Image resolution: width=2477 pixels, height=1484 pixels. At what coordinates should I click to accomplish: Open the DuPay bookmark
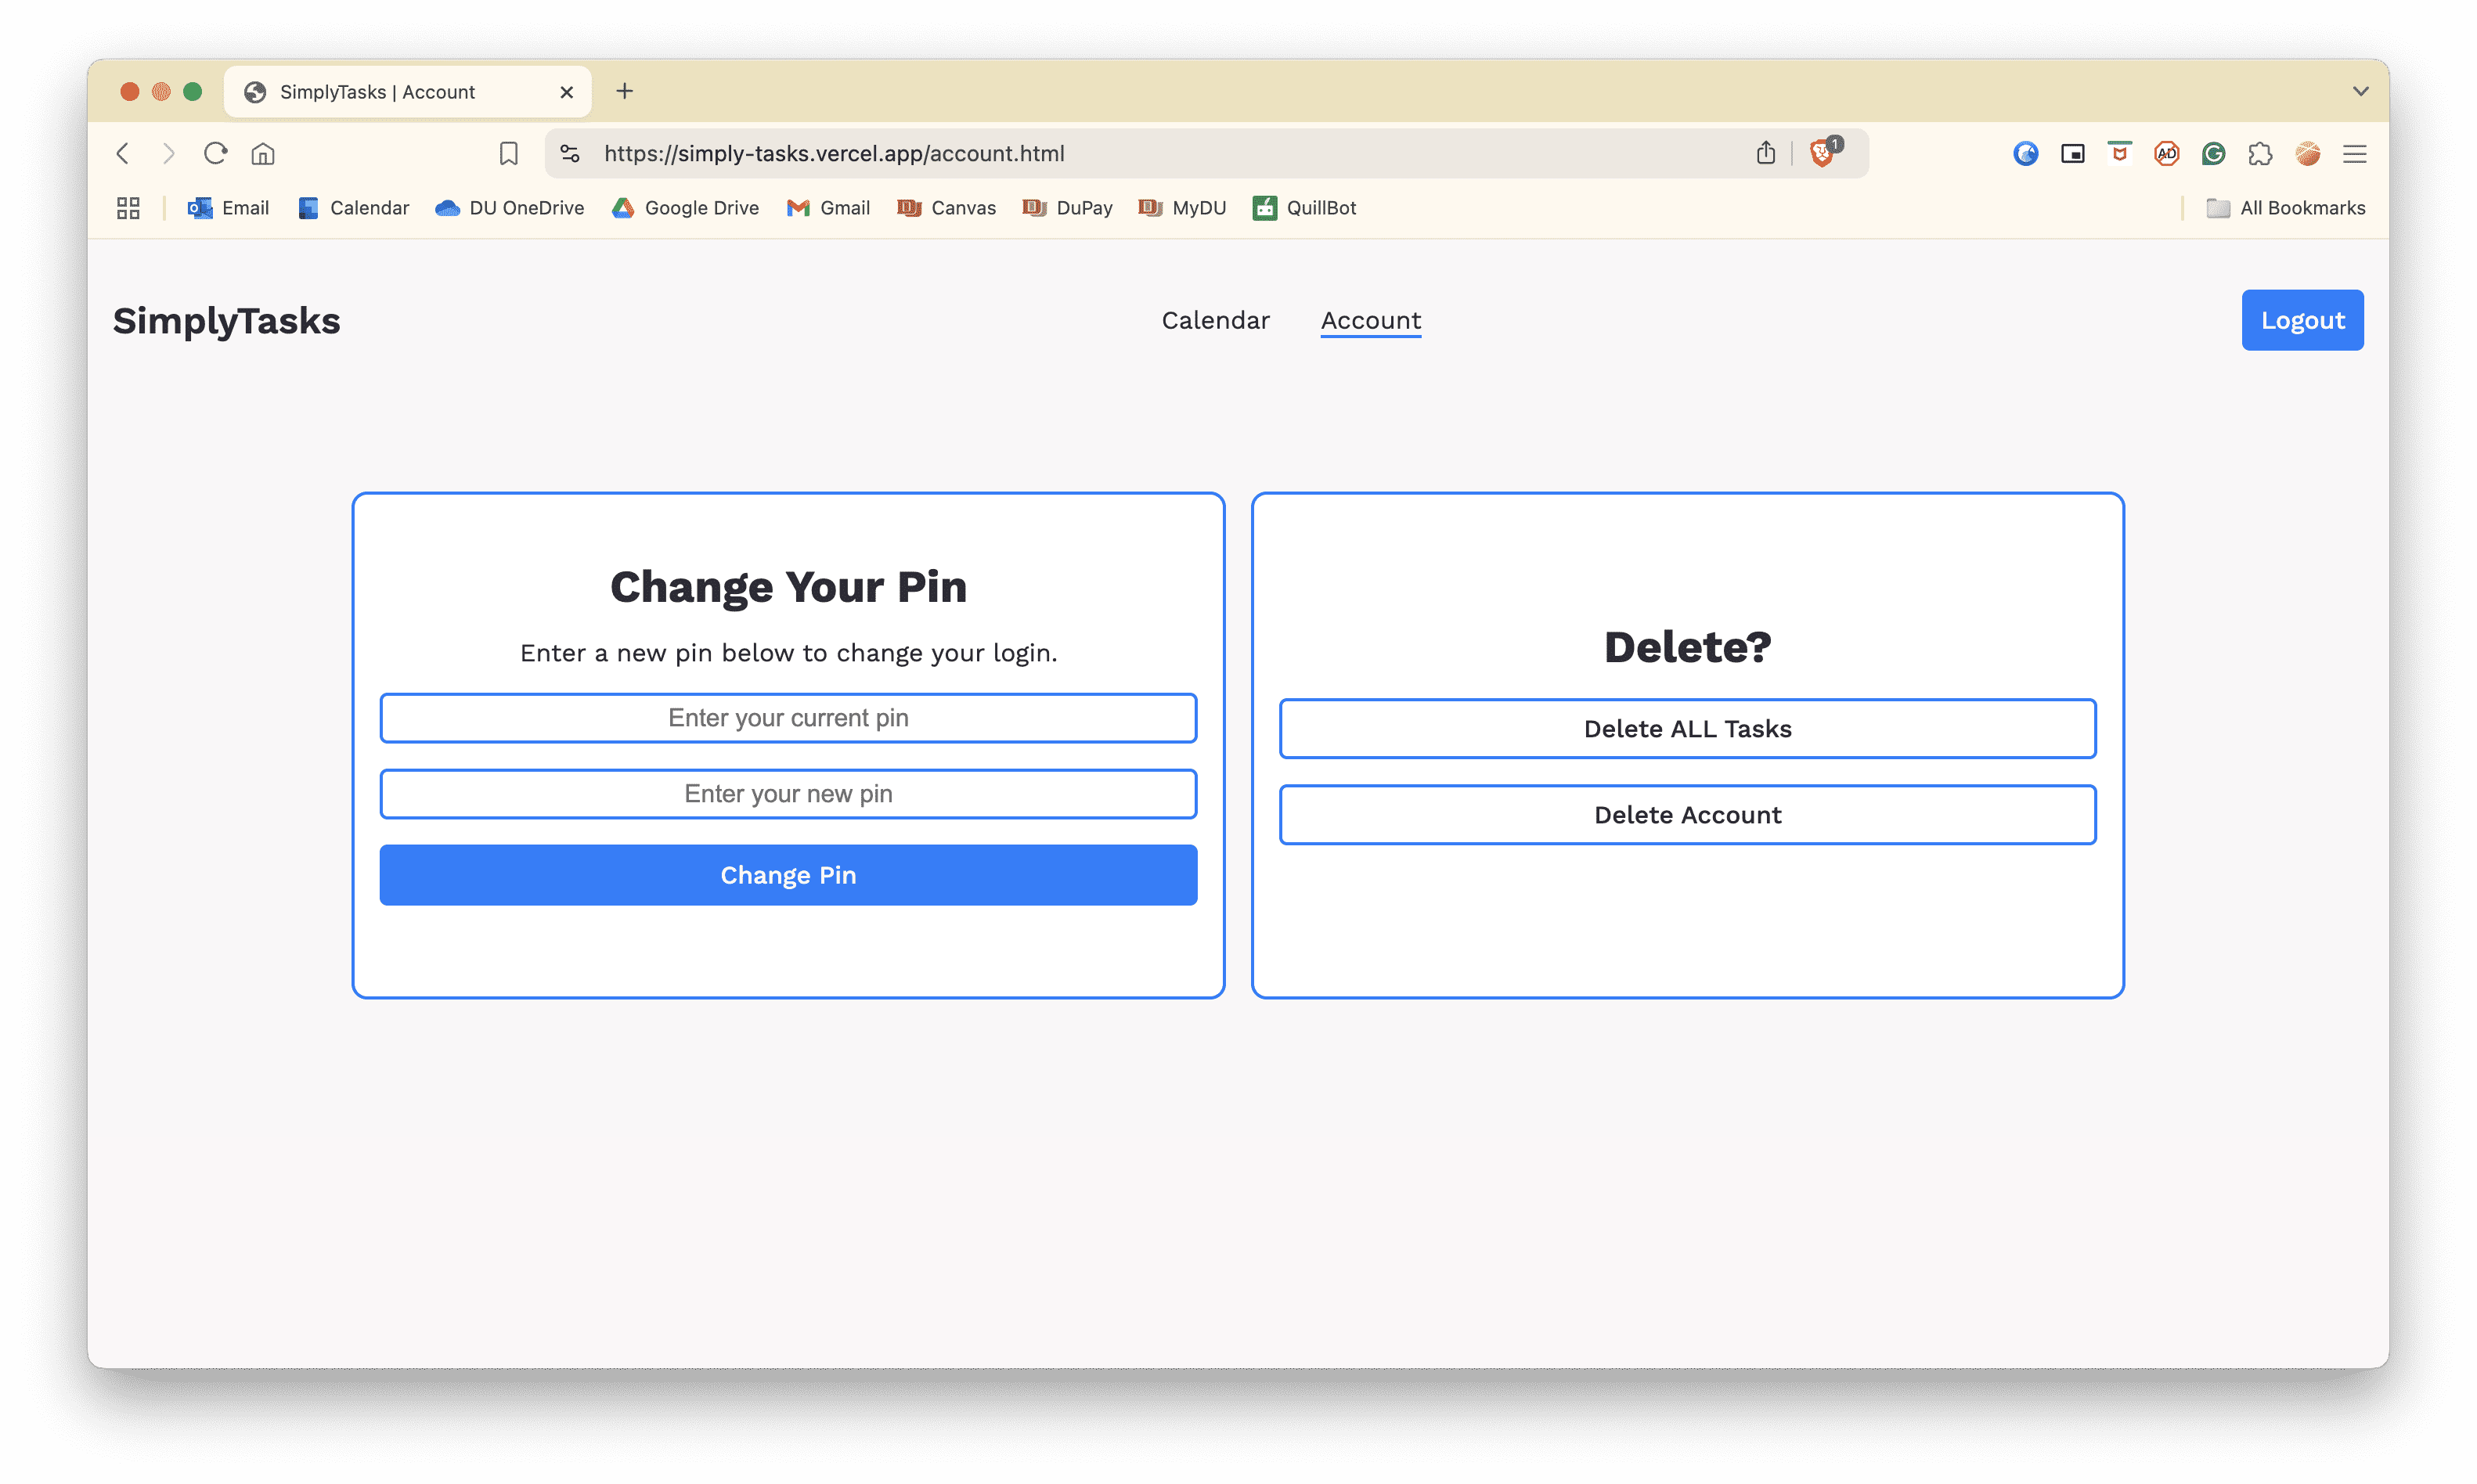1067,208
